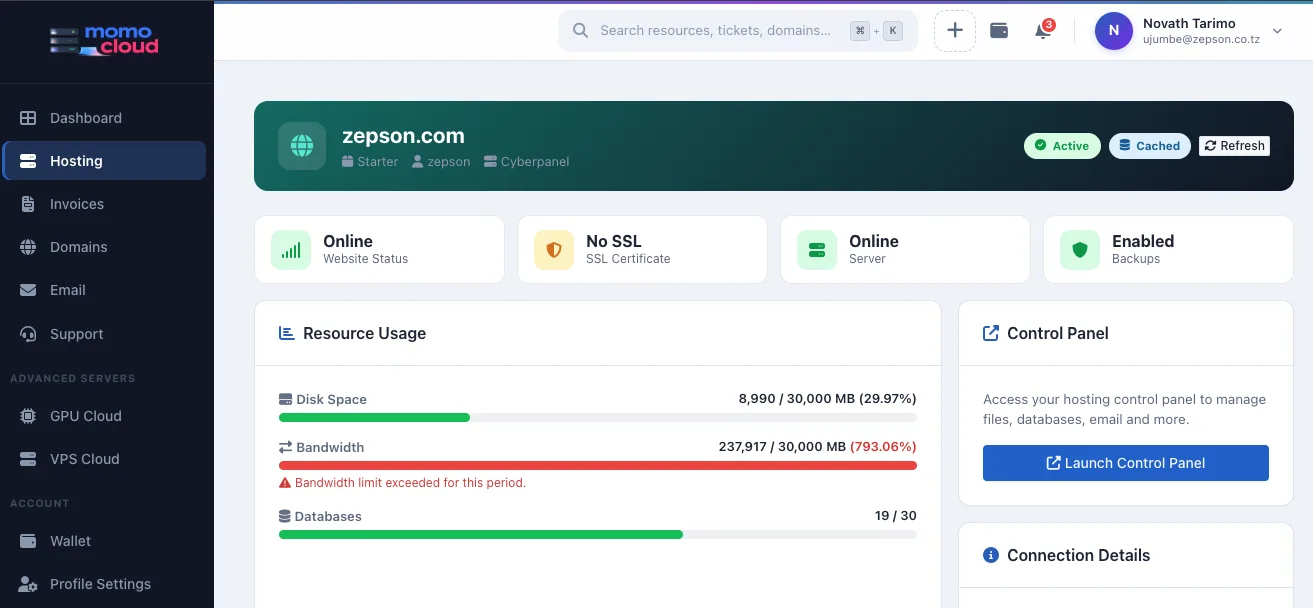Open the VPS Cloud section
This screenshot has width=1313, height=608.
coord(105,459)
